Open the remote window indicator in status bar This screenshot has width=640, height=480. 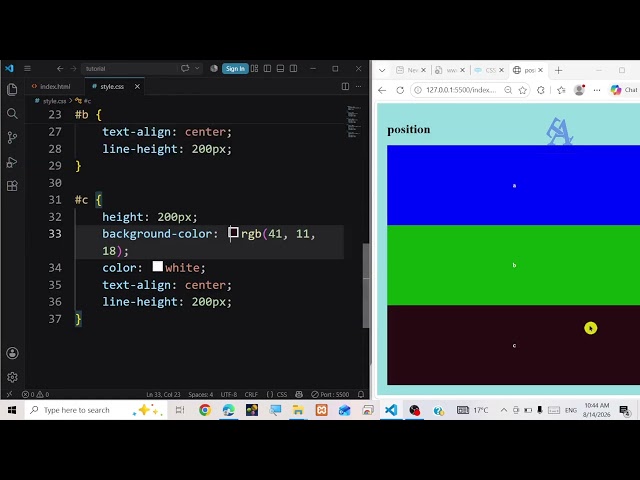[x=9, y=394]
